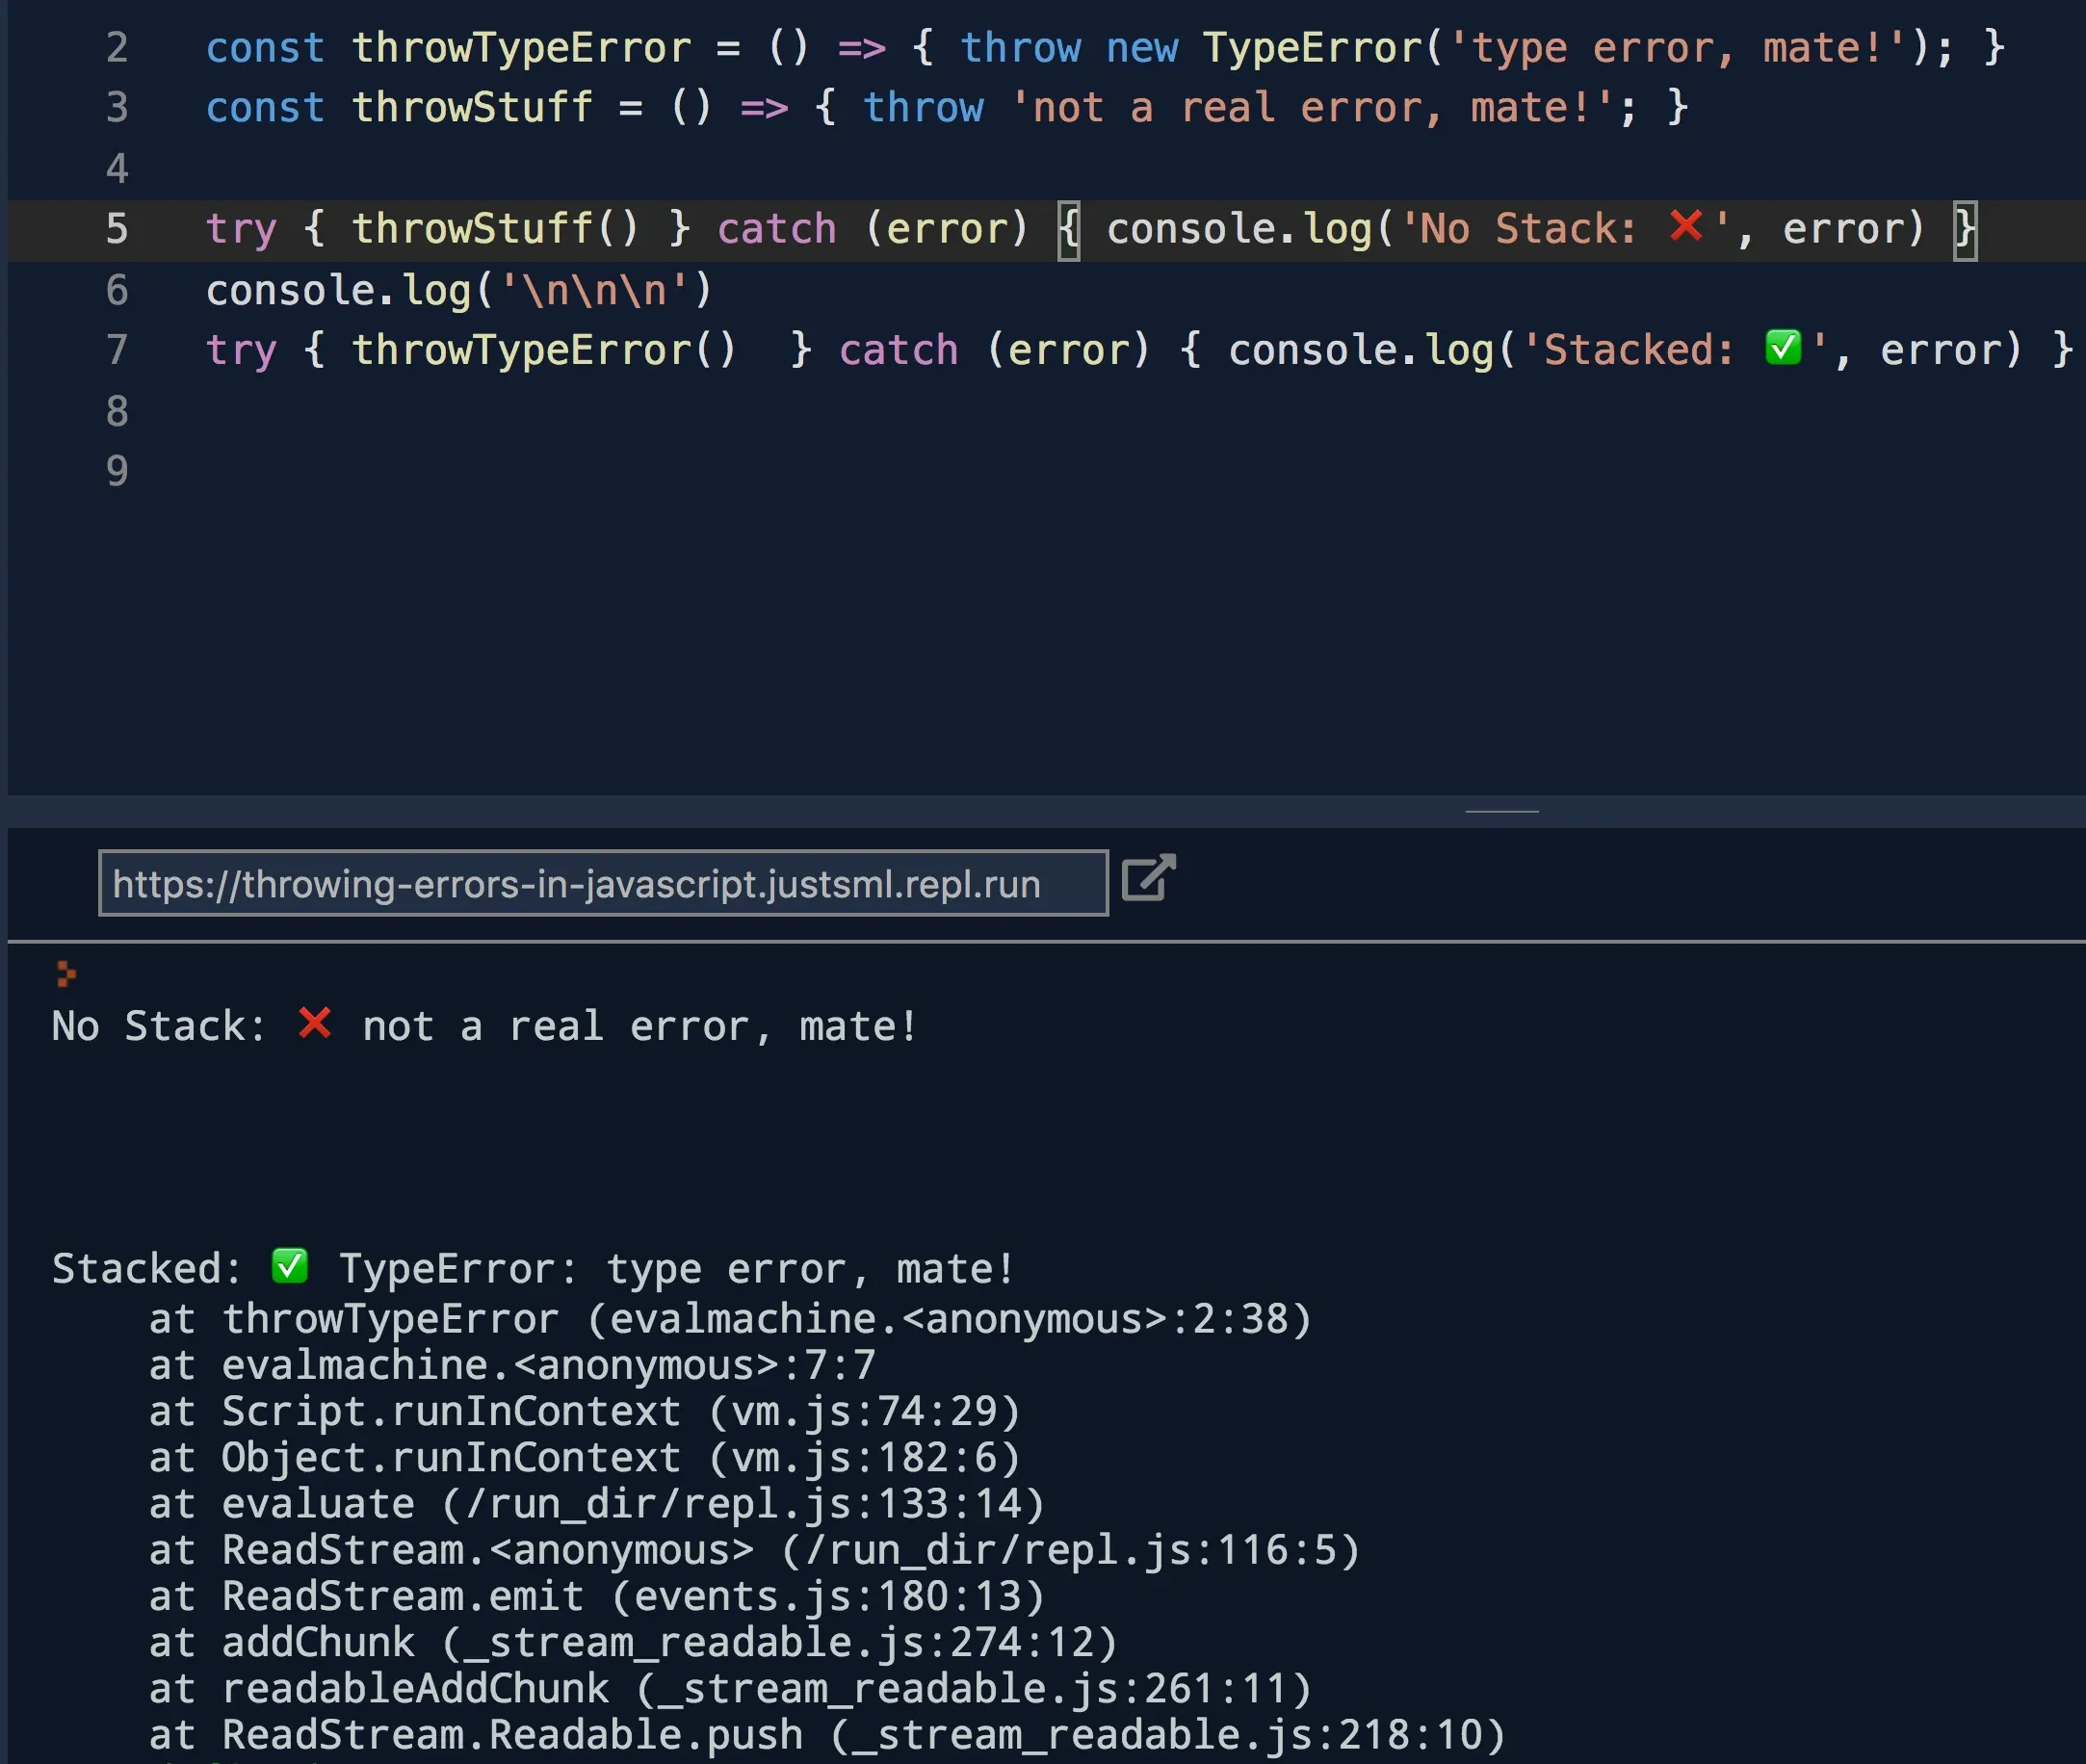Click line number 9 in gutter
2086x1764 pixels.
click(117, 471)
